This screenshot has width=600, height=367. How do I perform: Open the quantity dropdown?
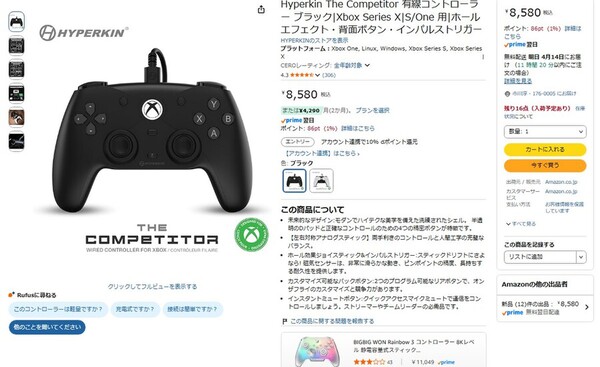545,132
